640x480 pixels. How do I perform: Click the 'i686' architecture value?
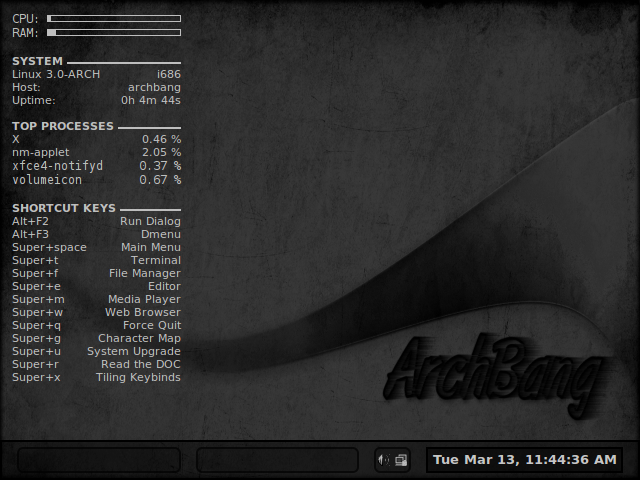point(169,74)
